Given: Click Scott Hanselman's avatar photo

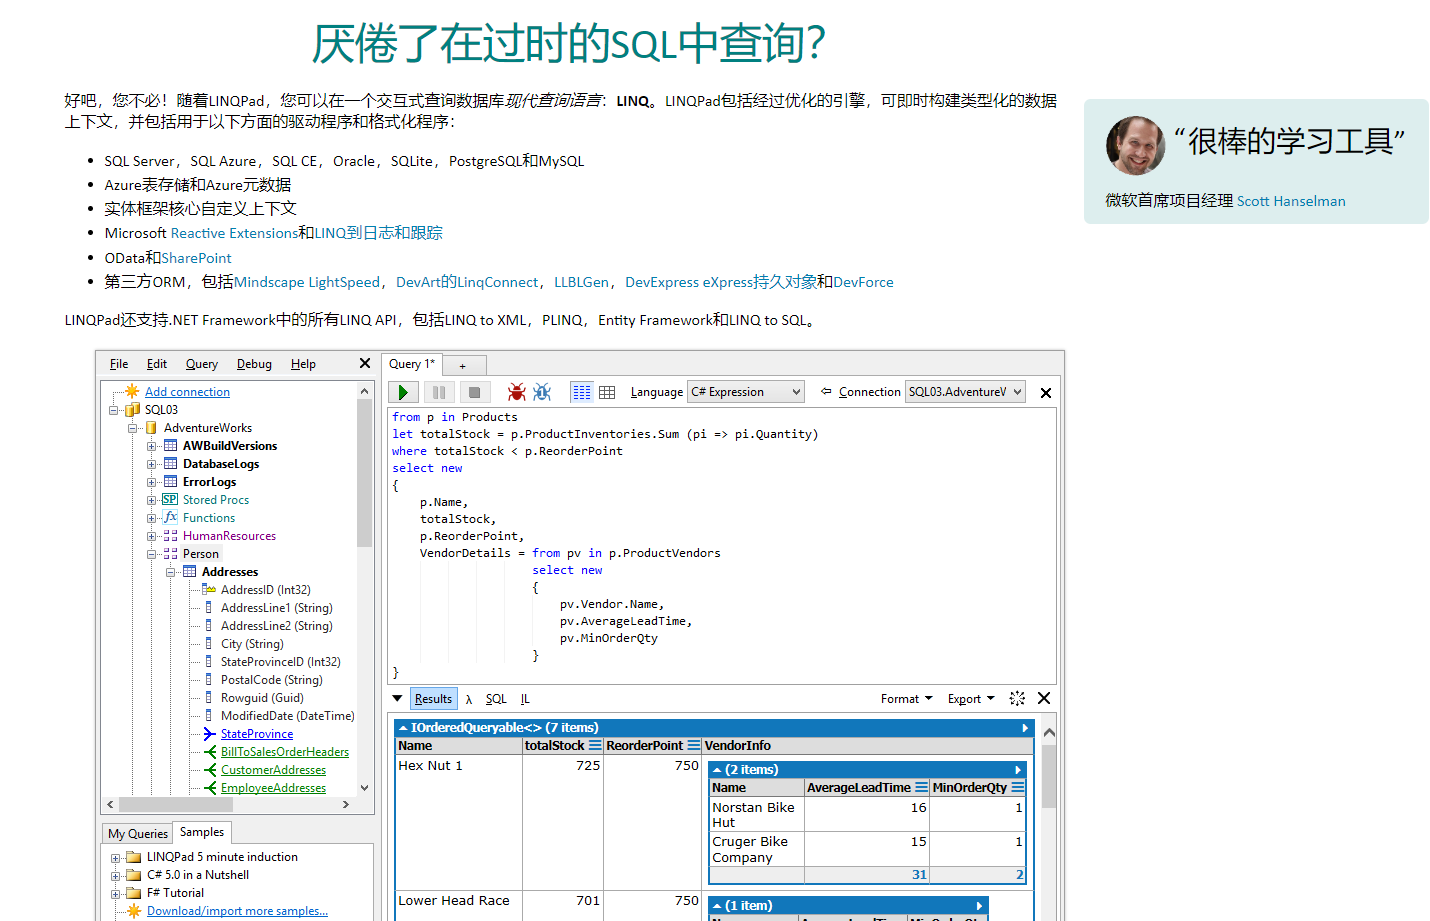Looking at the screenshot, I should pos(1135,146).
